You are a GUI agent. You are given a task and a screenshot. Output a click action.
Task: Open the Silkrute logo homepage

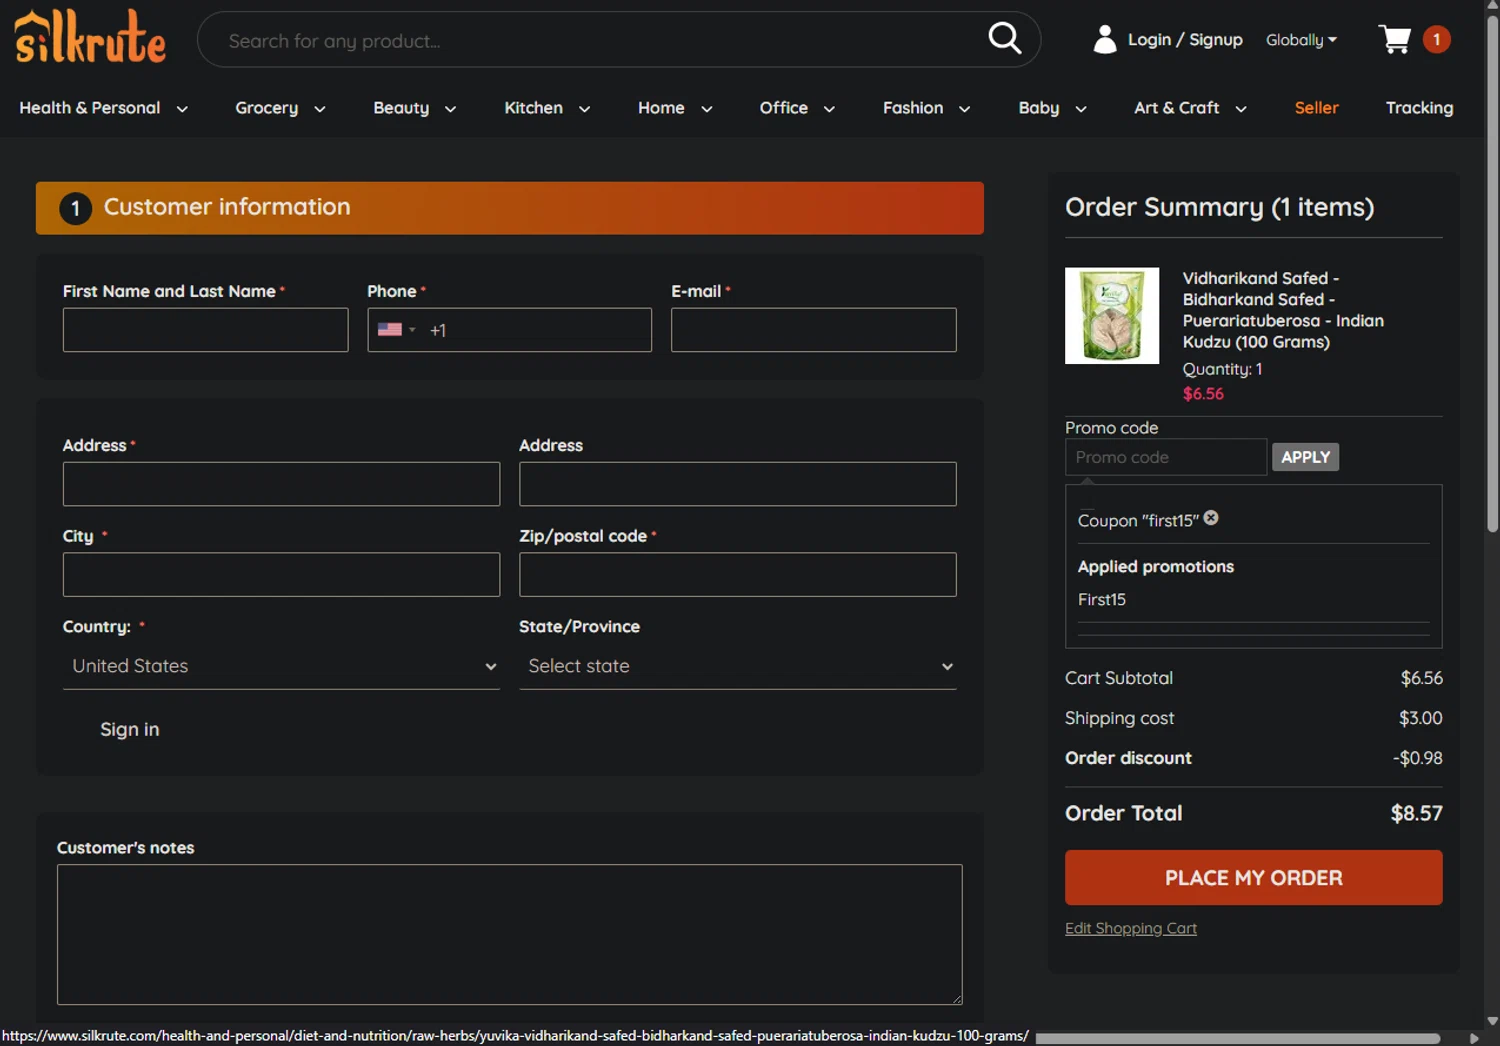pos(90,38)
